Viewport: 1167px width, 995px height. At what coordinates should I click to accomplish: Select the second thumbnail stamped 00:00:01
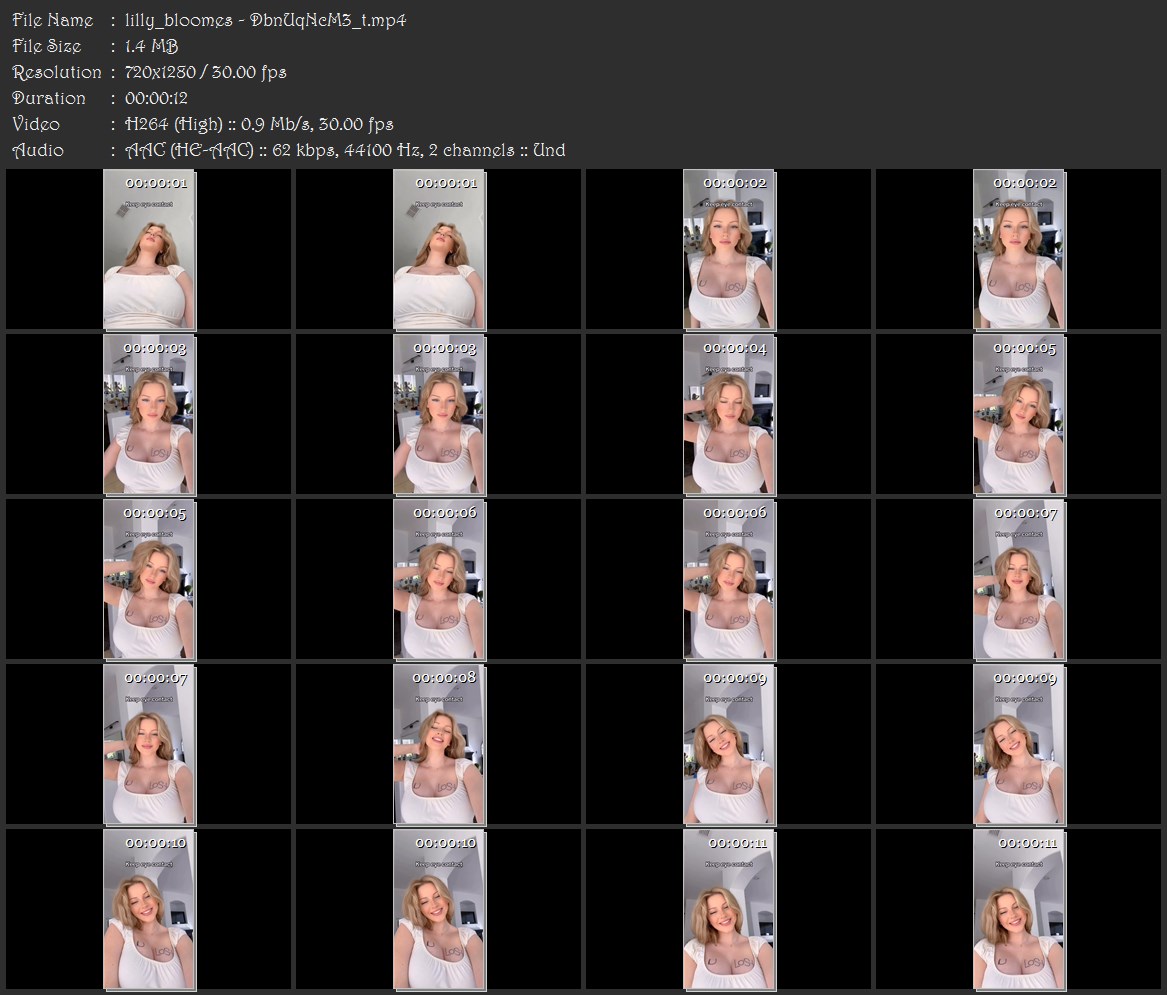click(x=439, y=249)
